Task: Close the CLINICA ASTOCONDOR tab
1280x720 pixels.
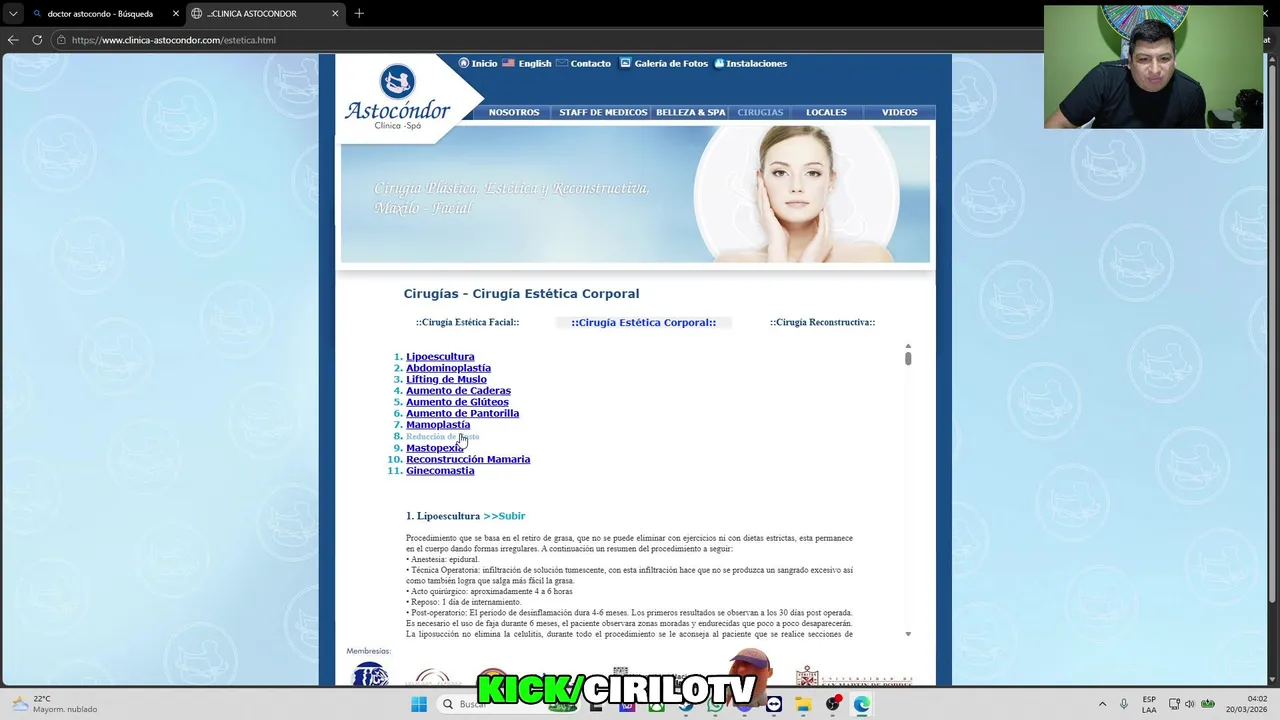Action: point(335,14)
